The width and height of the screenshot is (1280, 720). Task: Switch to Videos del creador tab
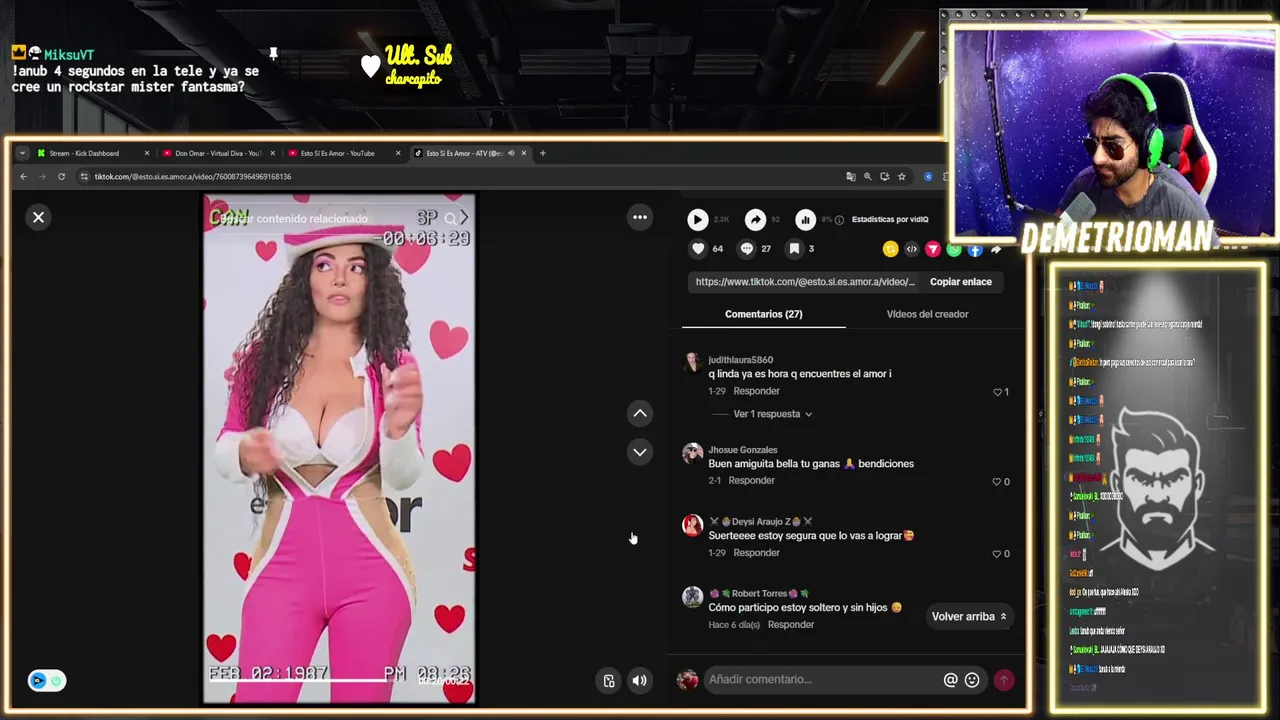[927, 314]
